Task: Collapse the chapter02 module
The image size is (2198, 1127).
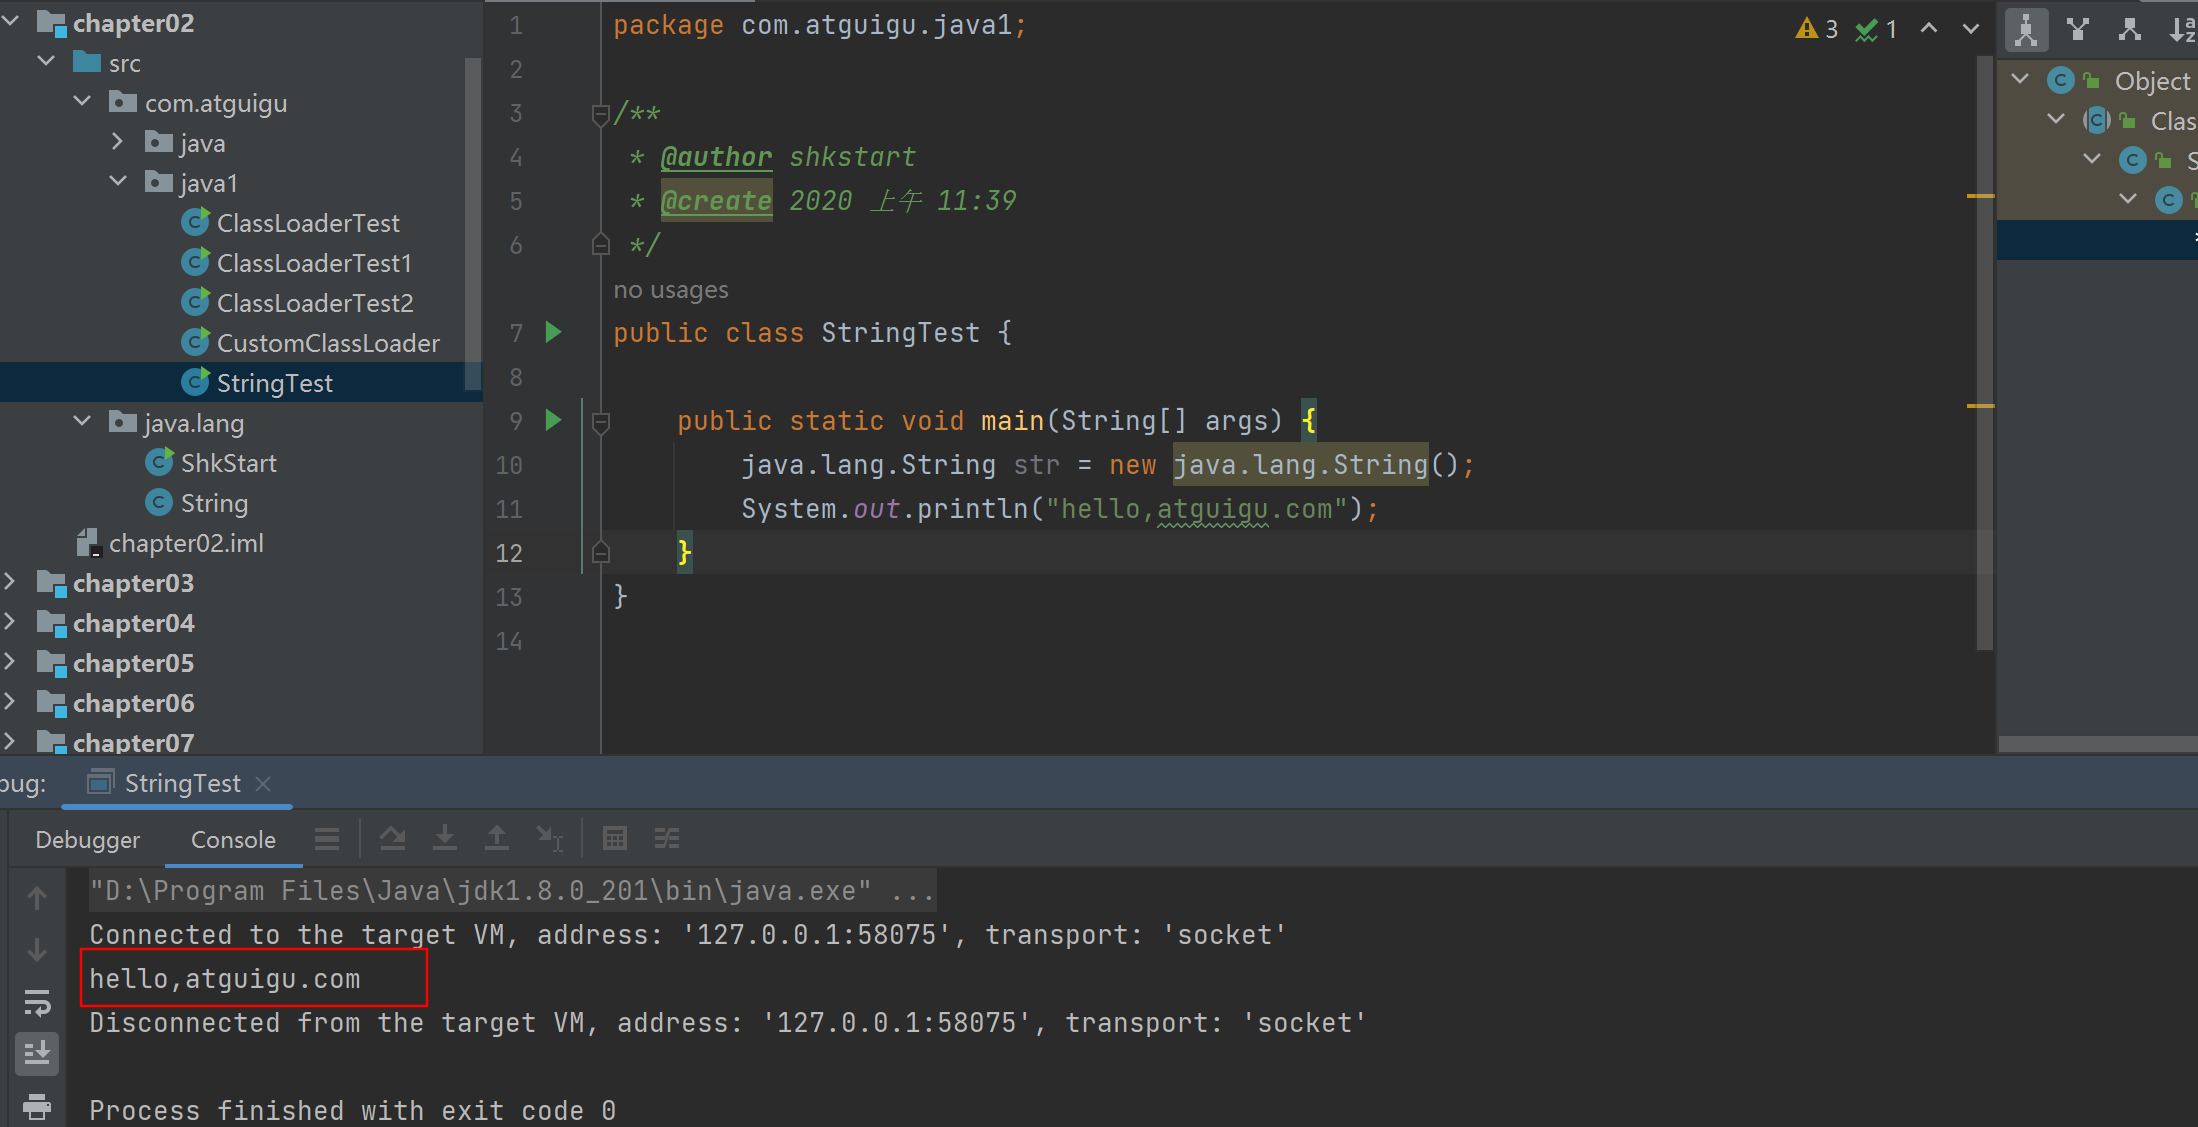Action: tap(11, 21)
